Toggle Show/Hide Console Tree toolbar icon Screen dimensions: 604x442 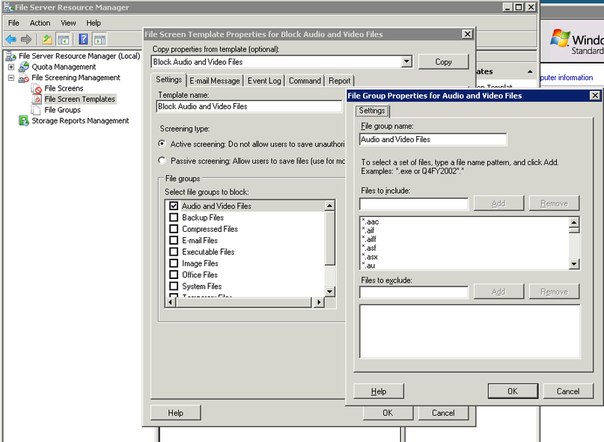63,39
